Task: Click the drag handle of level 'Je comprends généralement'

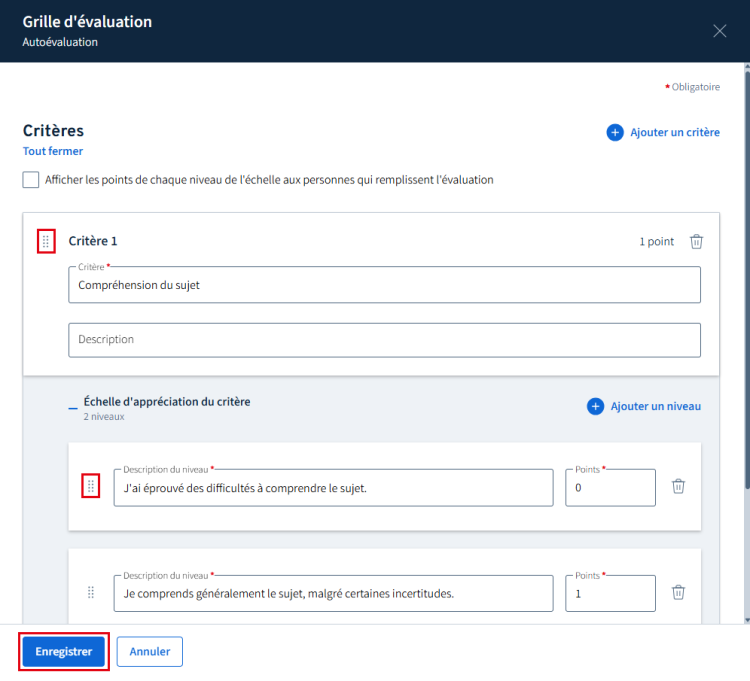Action: point(90,593)
